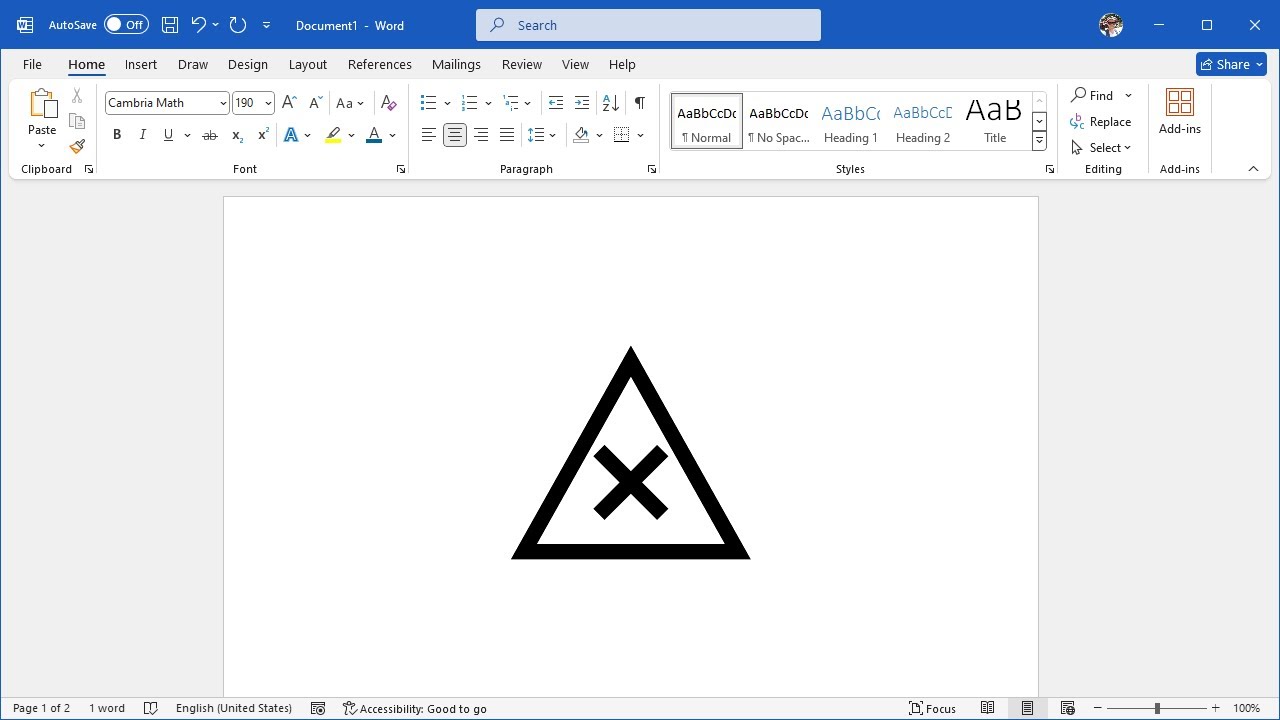
Task: Clear all formatting with eraser icon
Action: 389,103
